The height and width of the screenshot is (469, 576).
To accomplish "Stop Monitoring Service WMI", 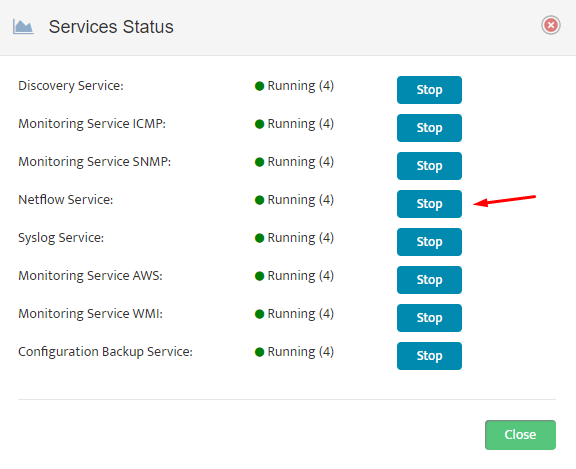I will 429,318.
